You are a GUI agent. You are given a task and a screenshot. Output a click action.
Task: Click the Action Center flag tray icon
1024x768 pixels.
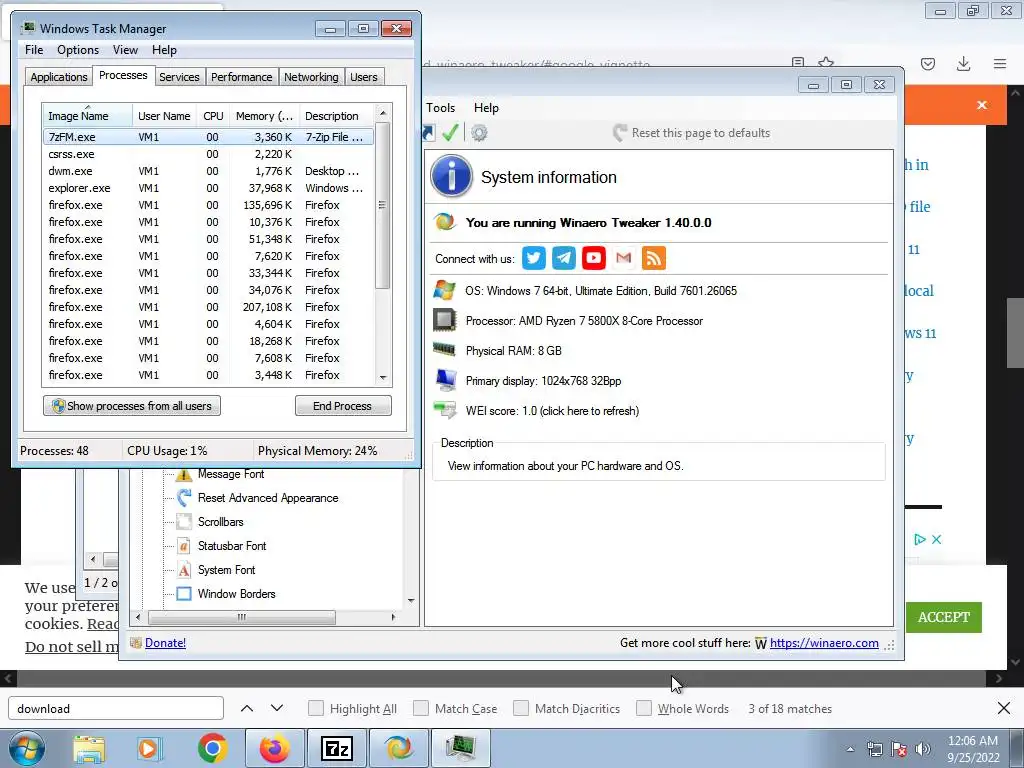point(899,749)
